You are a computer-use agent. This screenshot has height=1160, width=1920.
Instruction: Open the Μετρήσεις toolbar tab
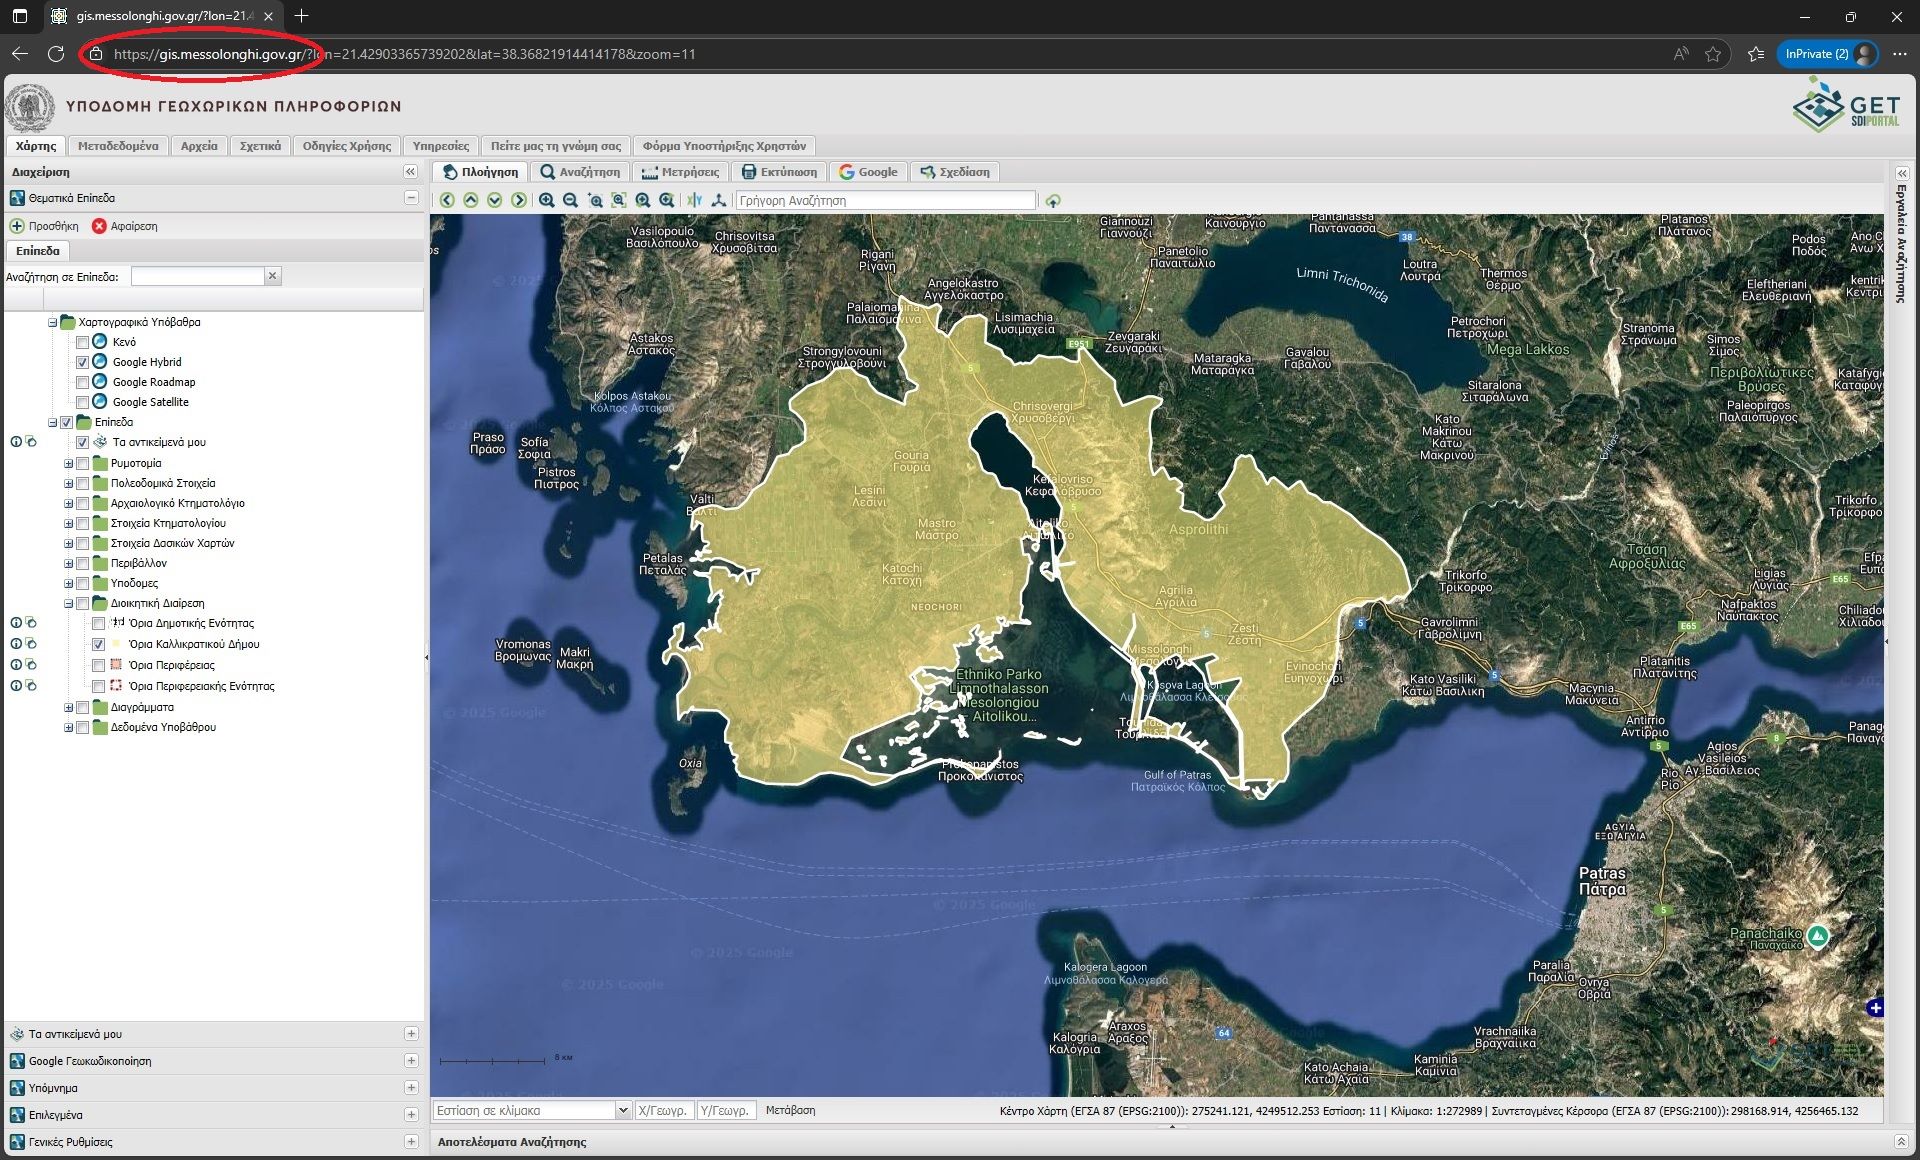click(680, 172)
